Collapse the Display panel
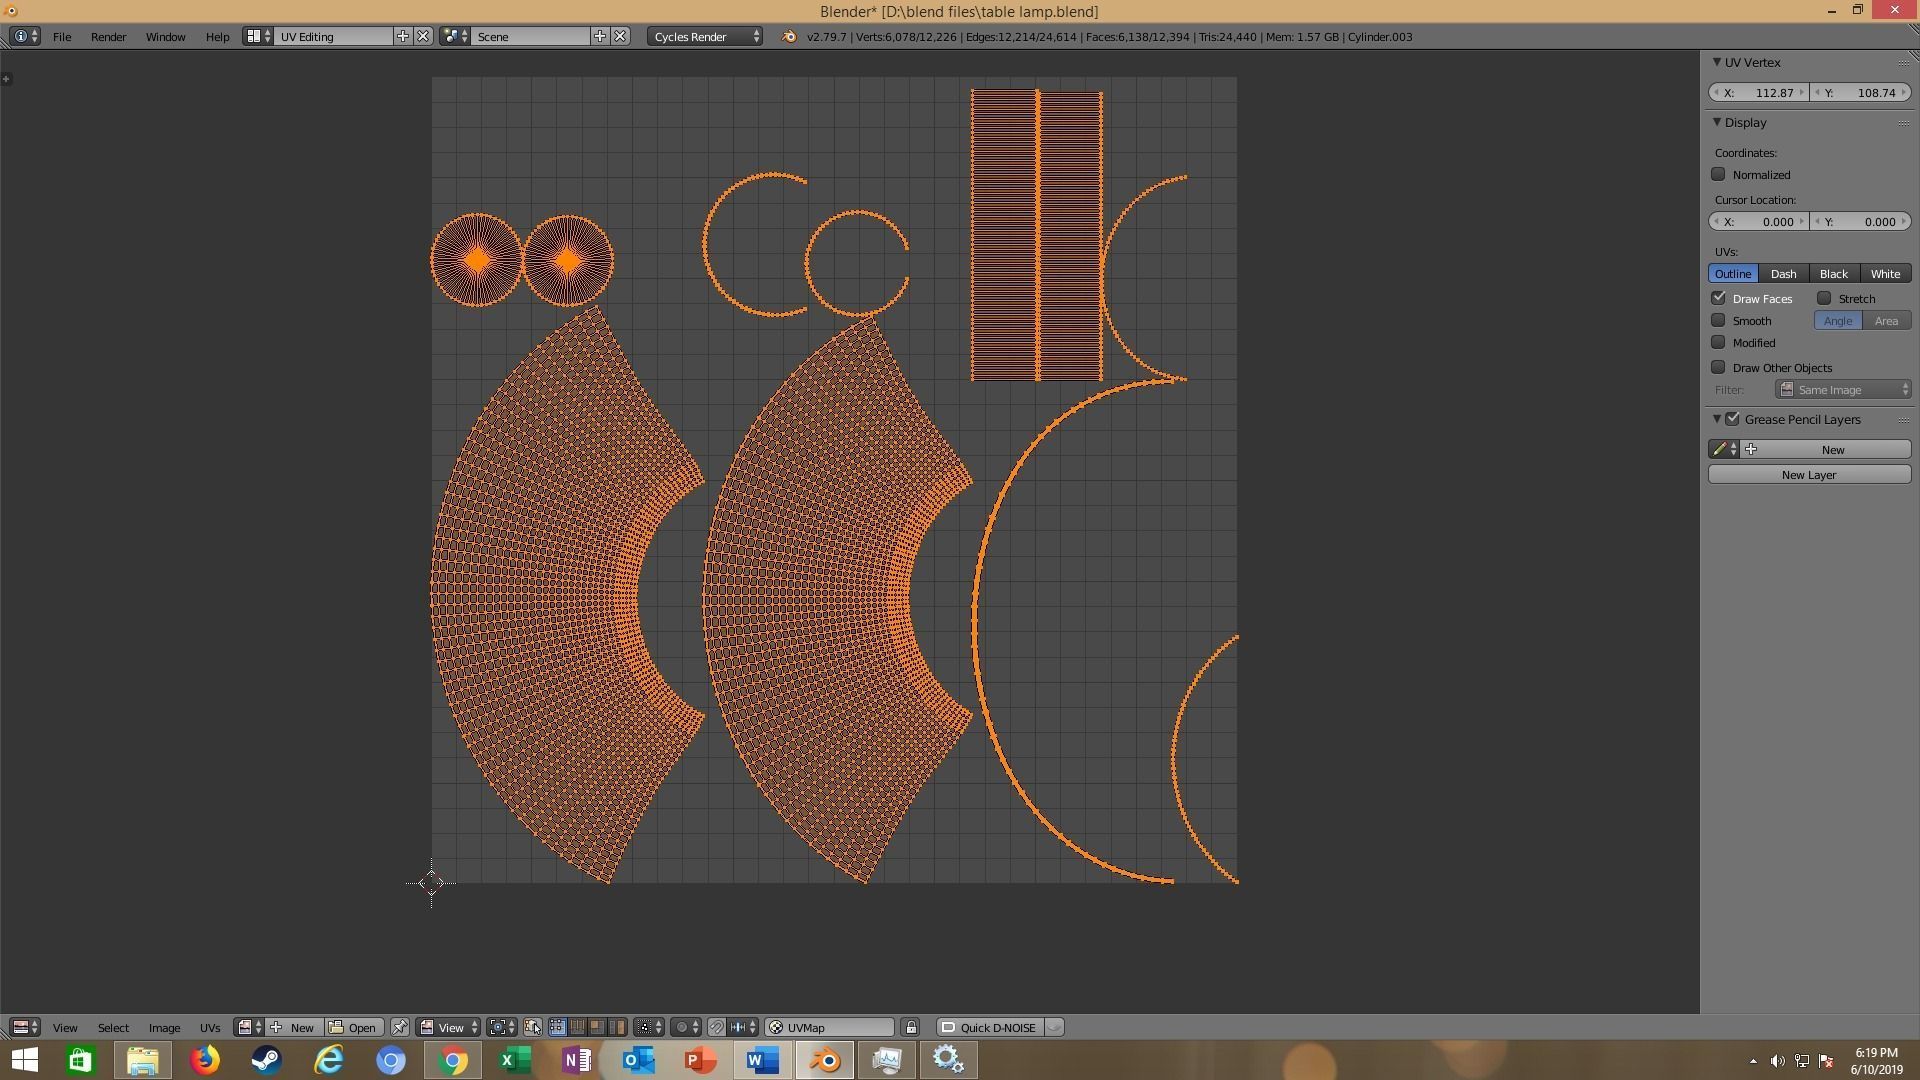This screenshot has height=1080, width=1920. pos(1717,122)
